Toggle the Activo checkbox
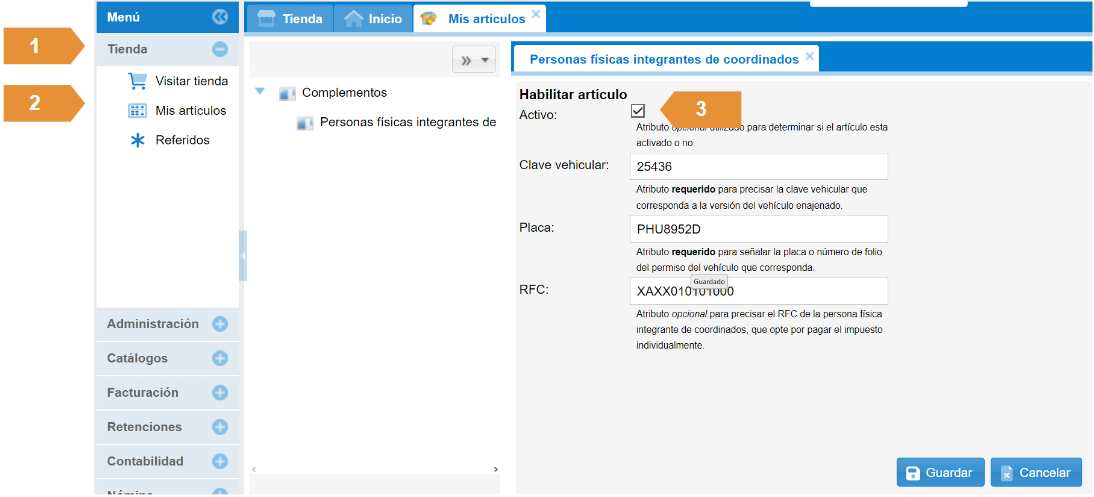 (638, 111)
